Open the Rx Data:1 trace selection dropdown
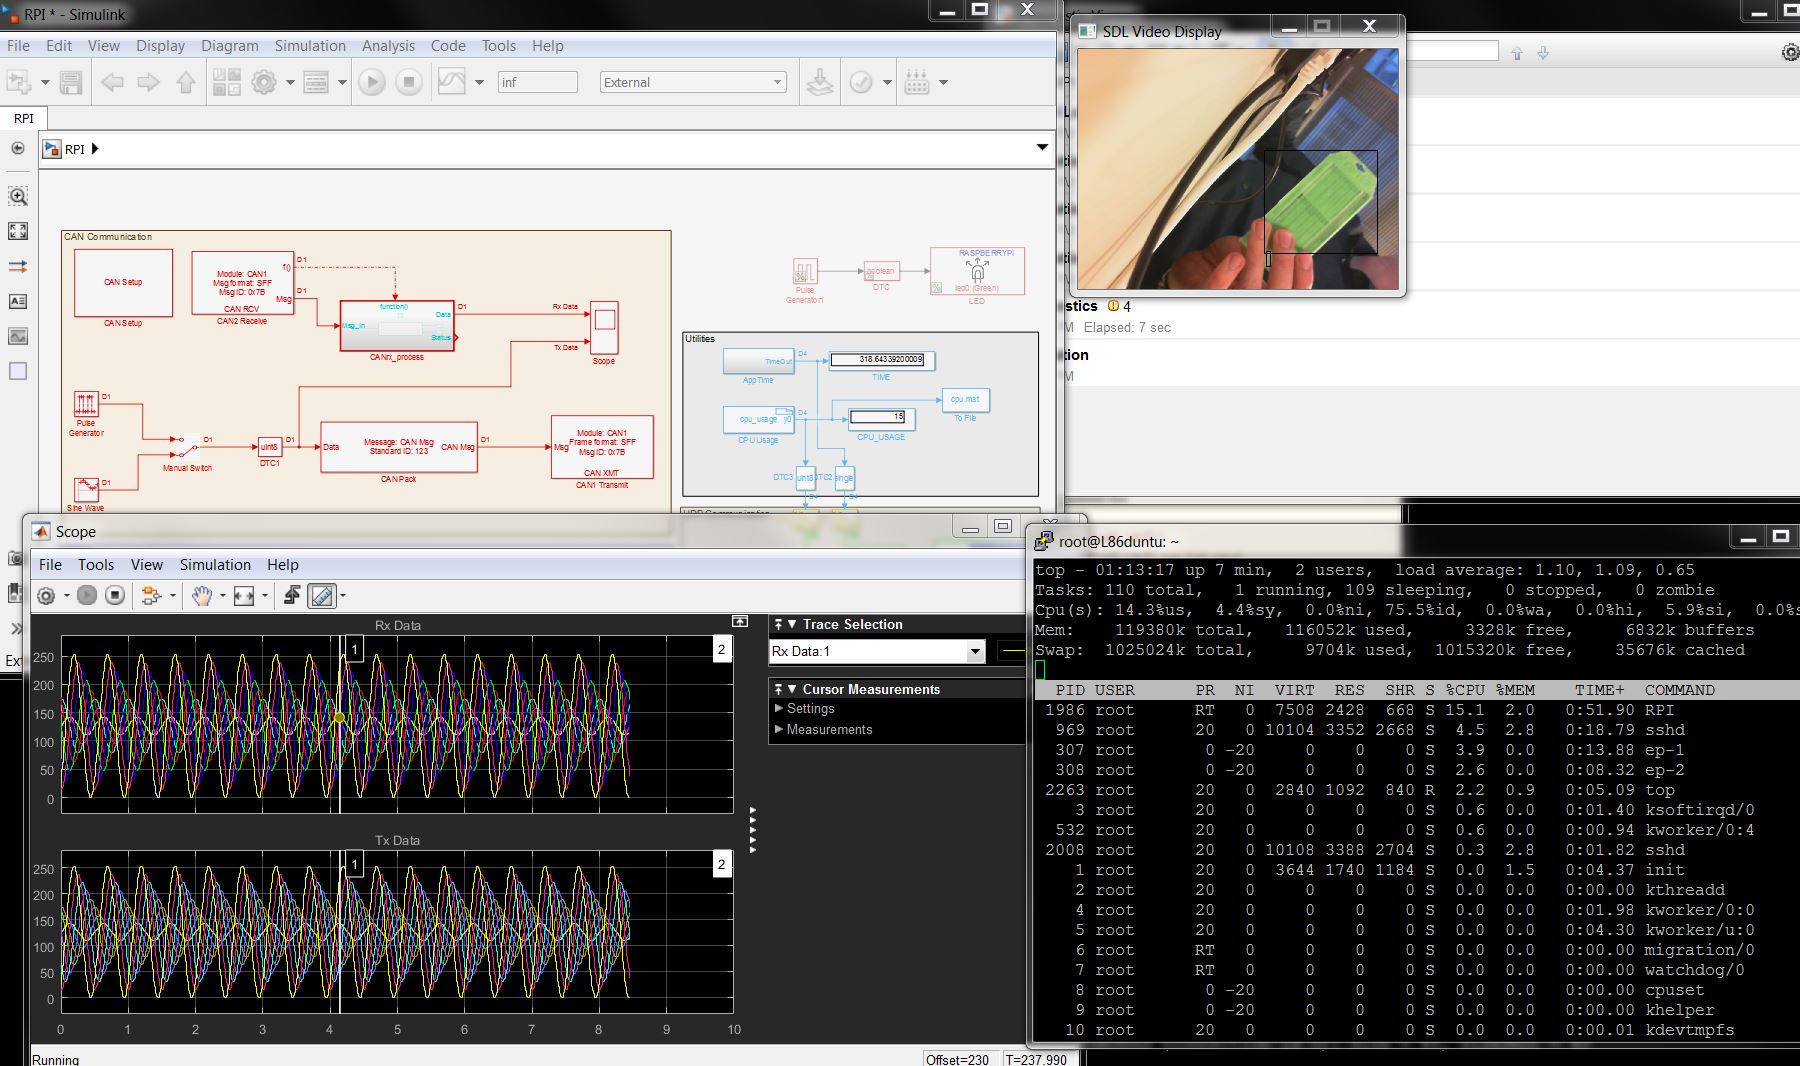The height and width of the screenshot is (1066, 1800). pyautogui.click(x=975, y=652)
